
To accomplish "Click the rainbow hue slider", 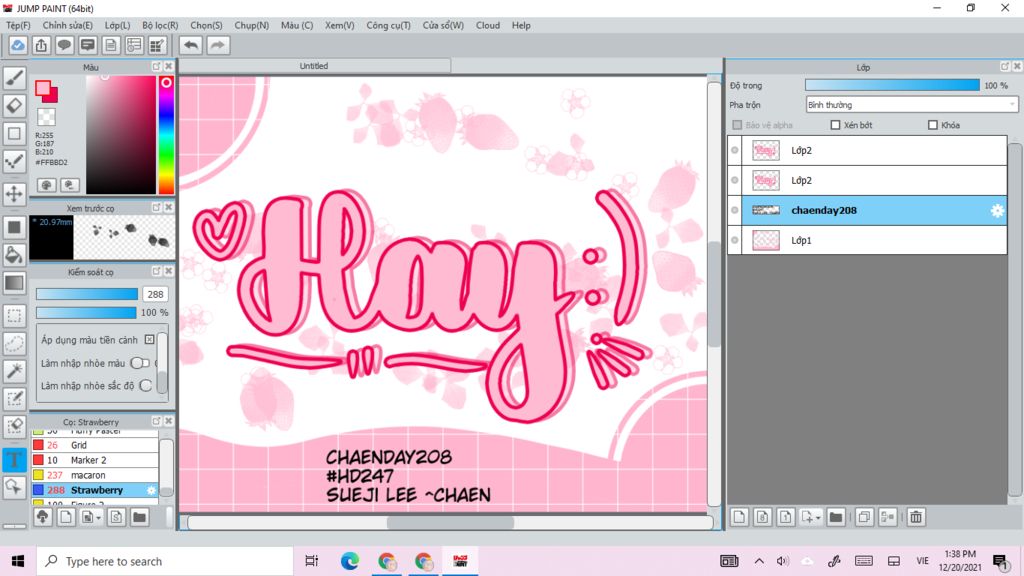I will coord(167,135).
